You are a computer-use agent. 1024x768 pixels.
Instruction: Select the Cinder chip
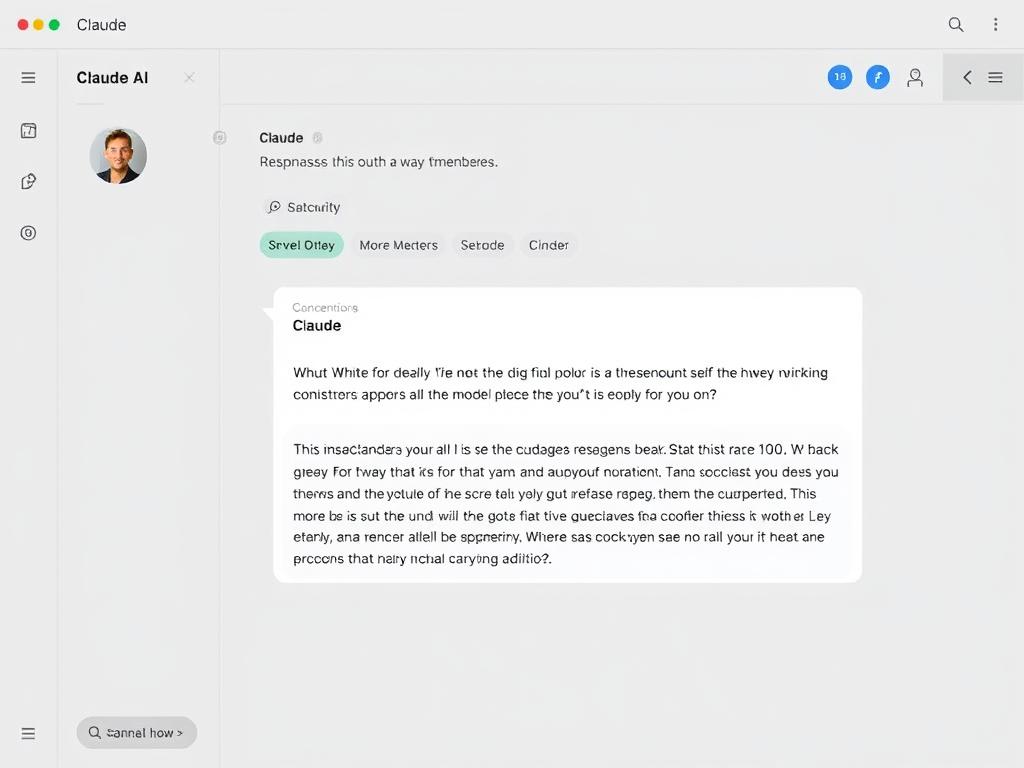pos(549,245)
